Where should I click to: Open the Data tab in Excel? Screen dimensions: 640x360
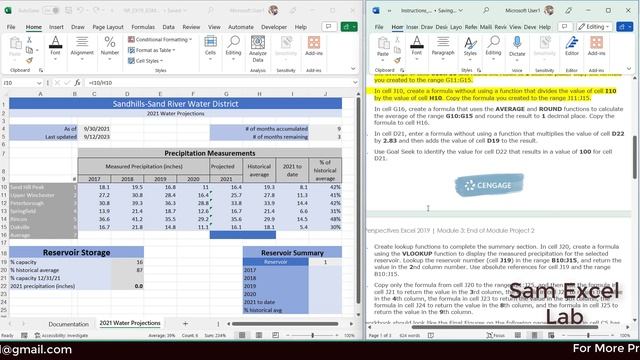pos(168,27)
